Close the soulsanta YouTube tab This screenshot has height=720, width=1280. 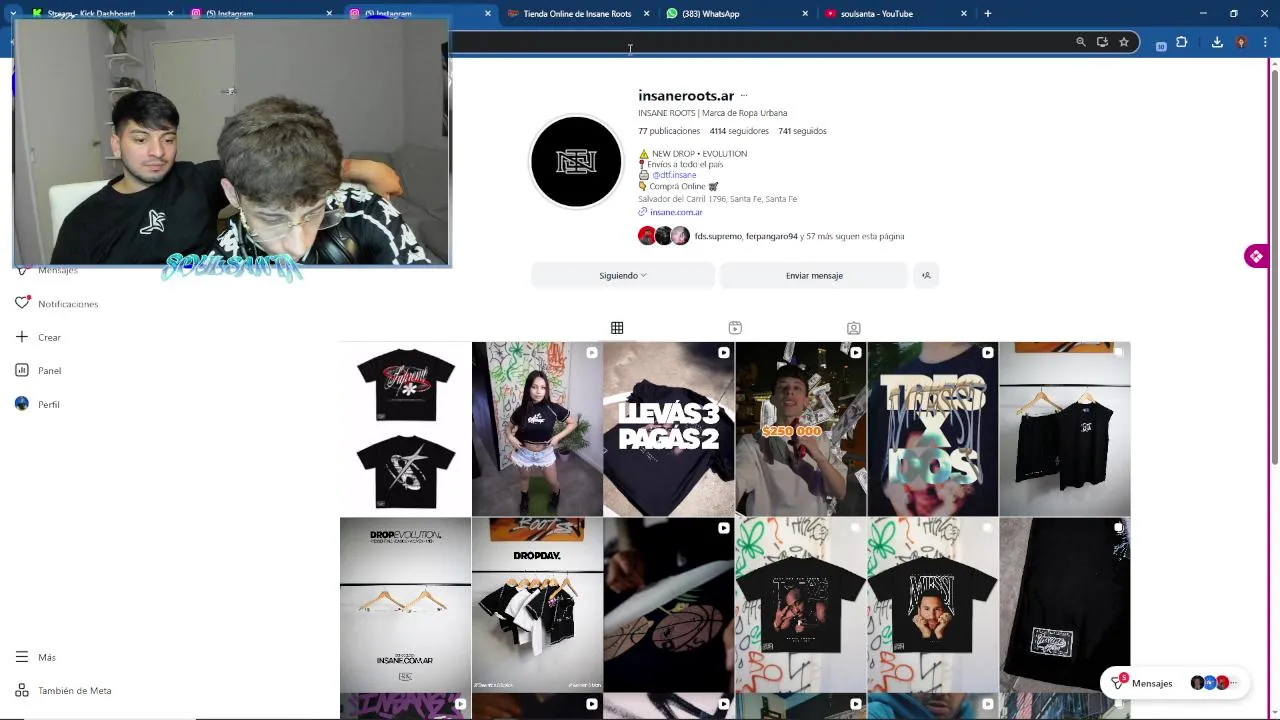964,14
